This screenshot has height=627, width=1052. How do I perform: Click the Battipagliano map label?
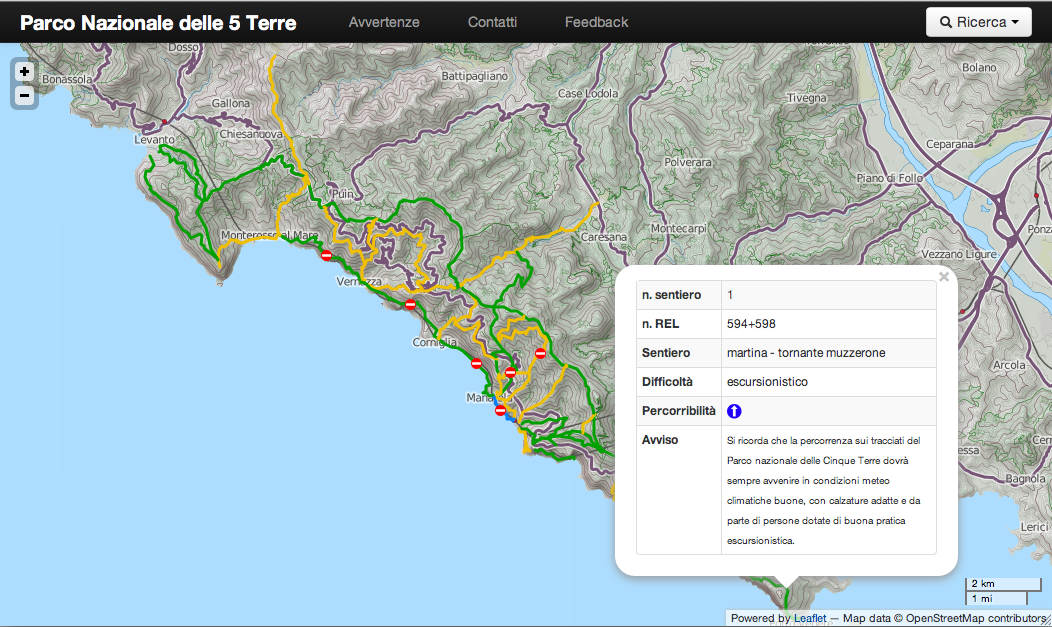474,76
